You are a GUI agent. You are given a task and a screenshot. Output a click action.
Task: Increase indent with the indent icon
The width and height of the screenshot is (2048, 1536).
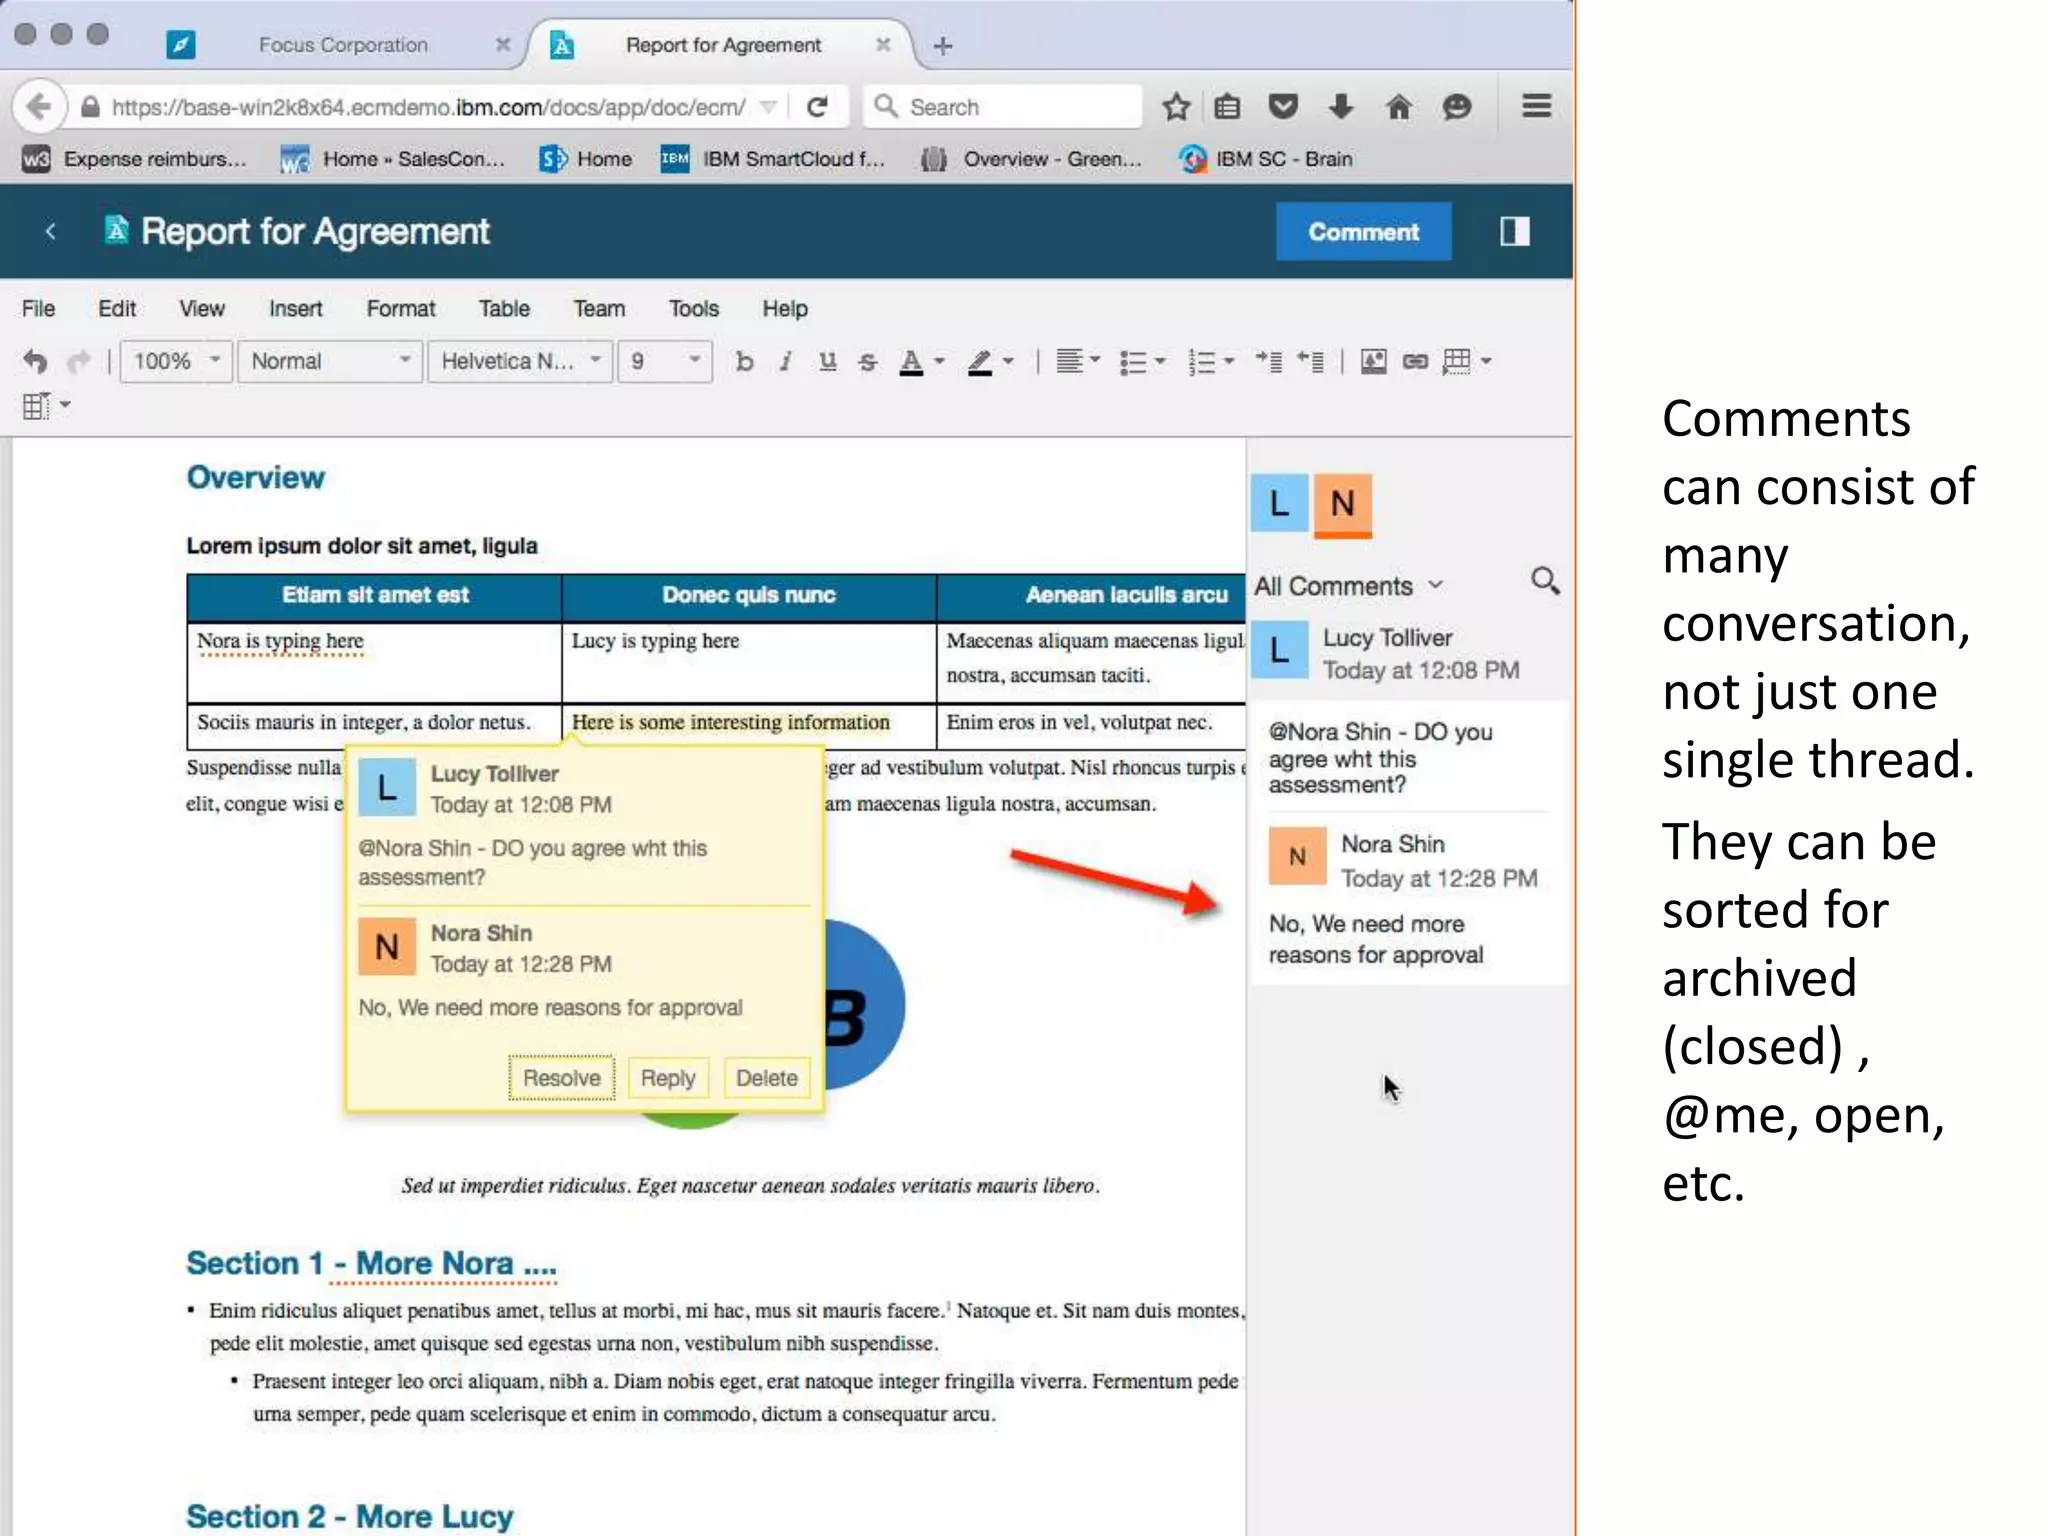click(1269, 361)
